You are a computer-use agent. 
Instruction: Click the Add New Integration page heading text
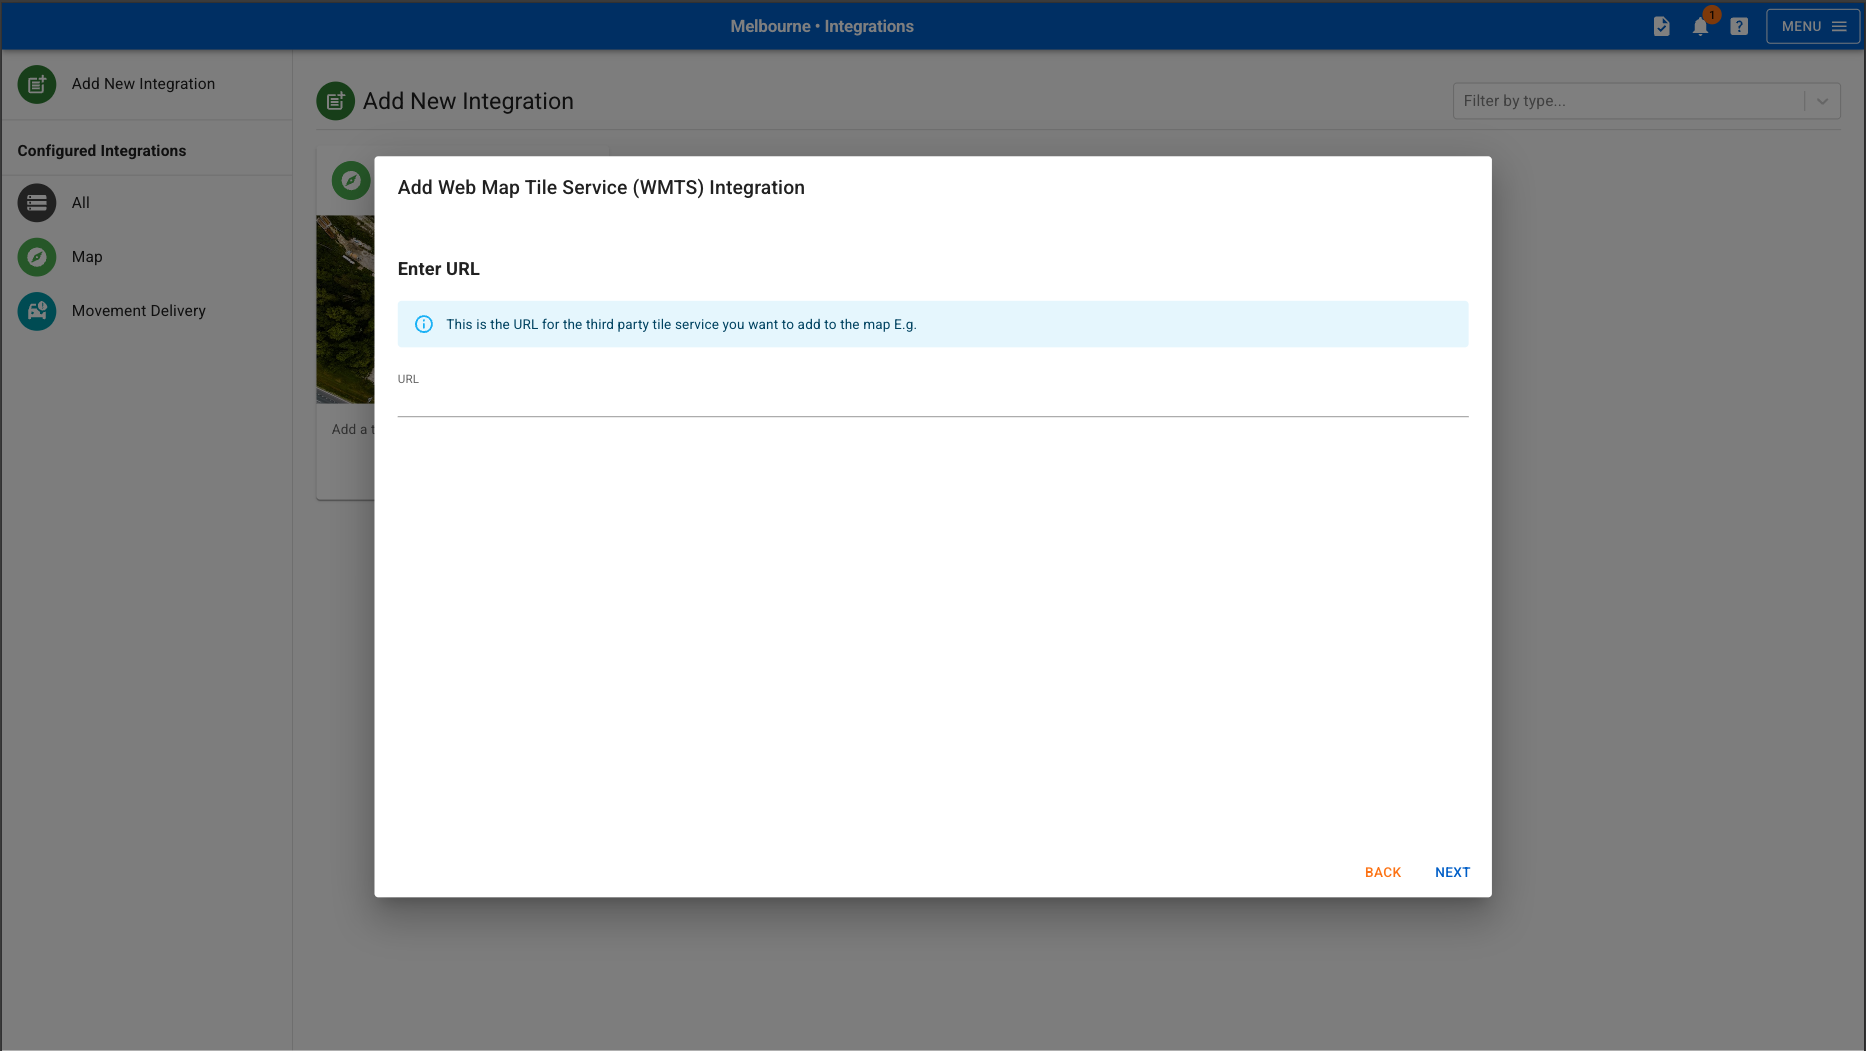pos(468,101)
